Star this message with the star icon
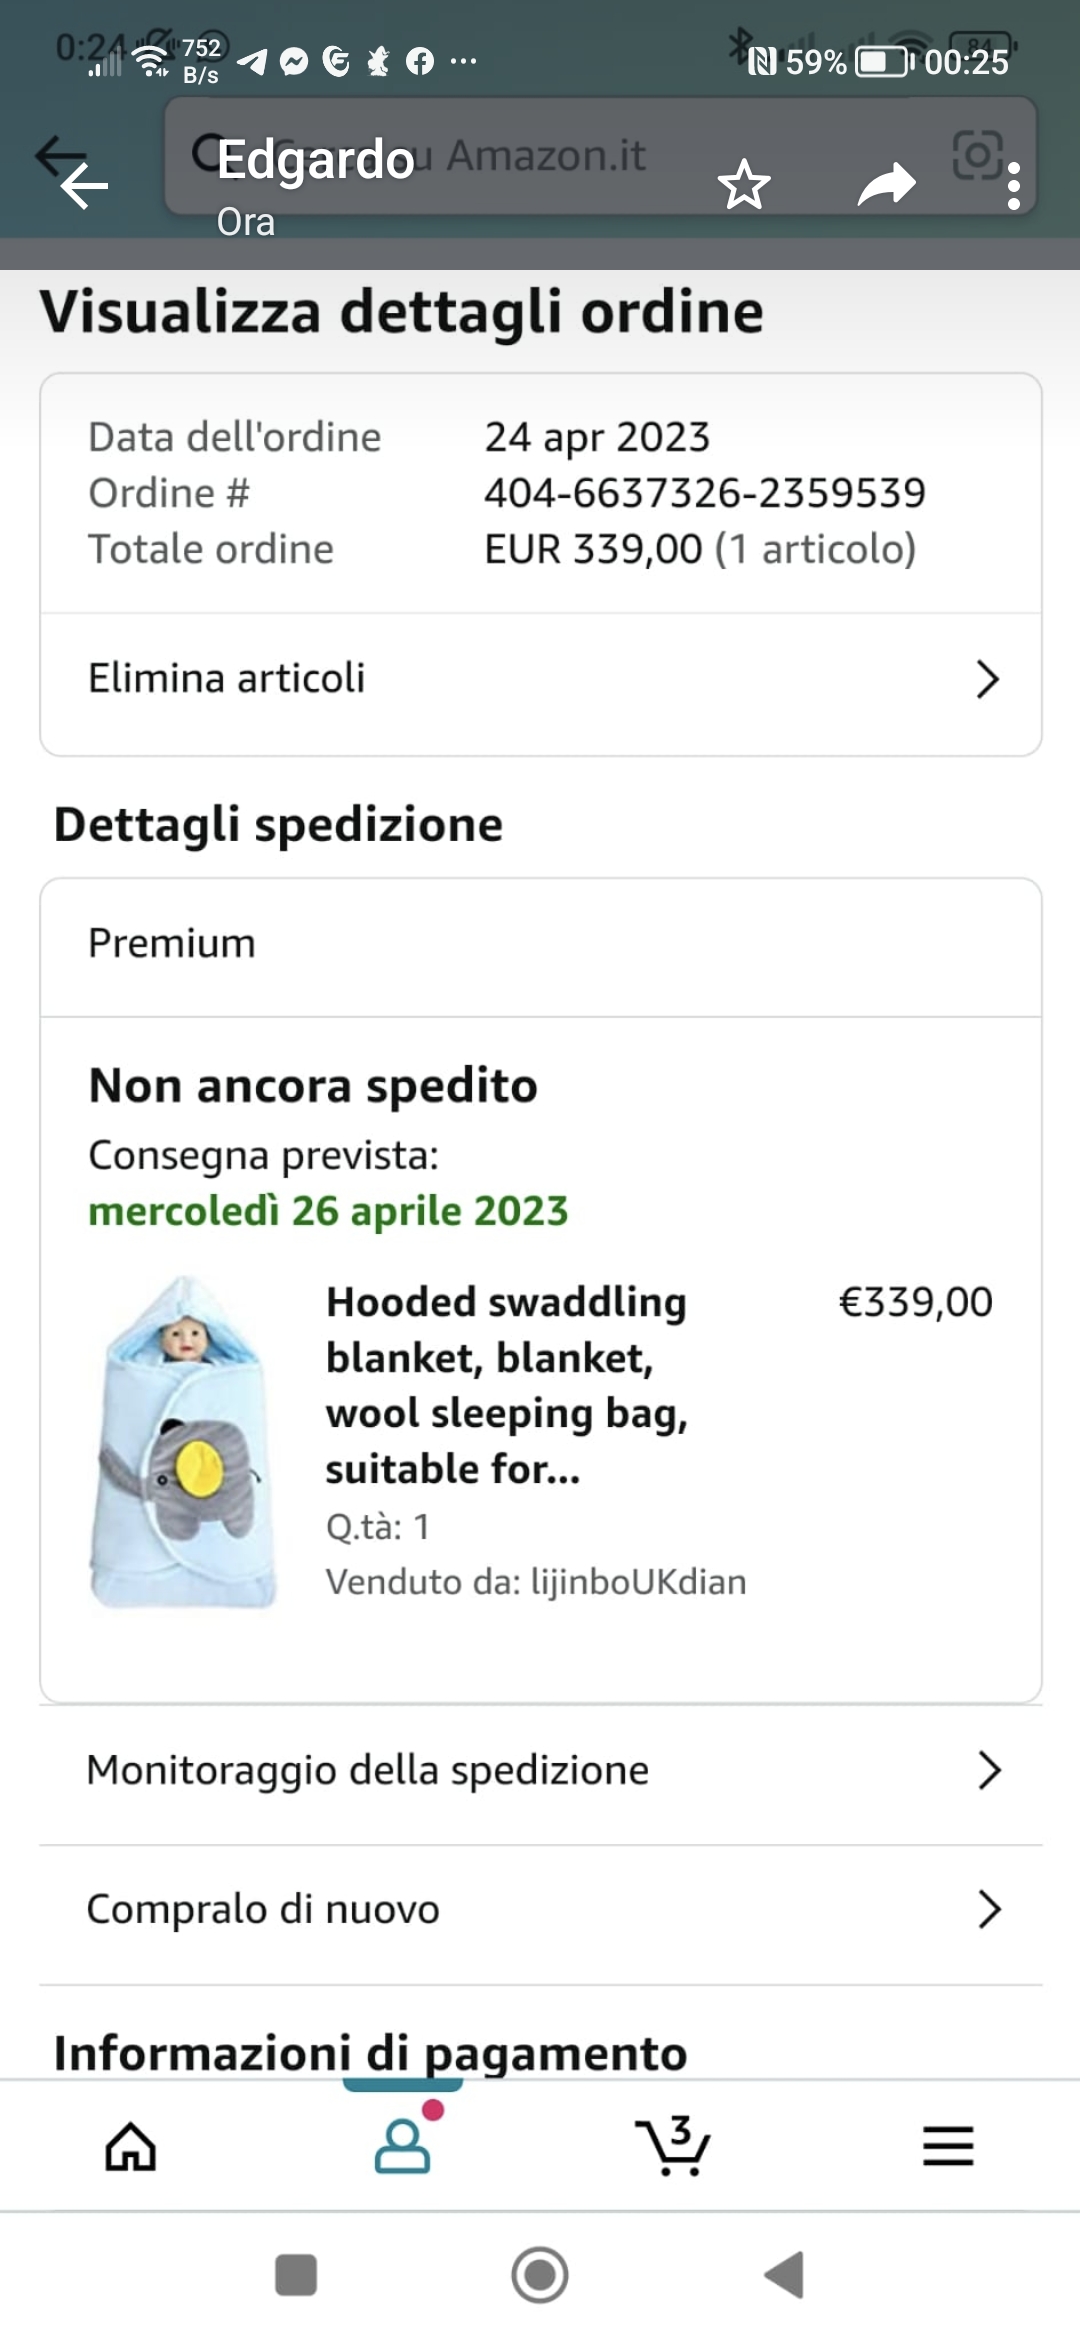Viewport: 1080px width, 2340px height. (x=744, y=185)
